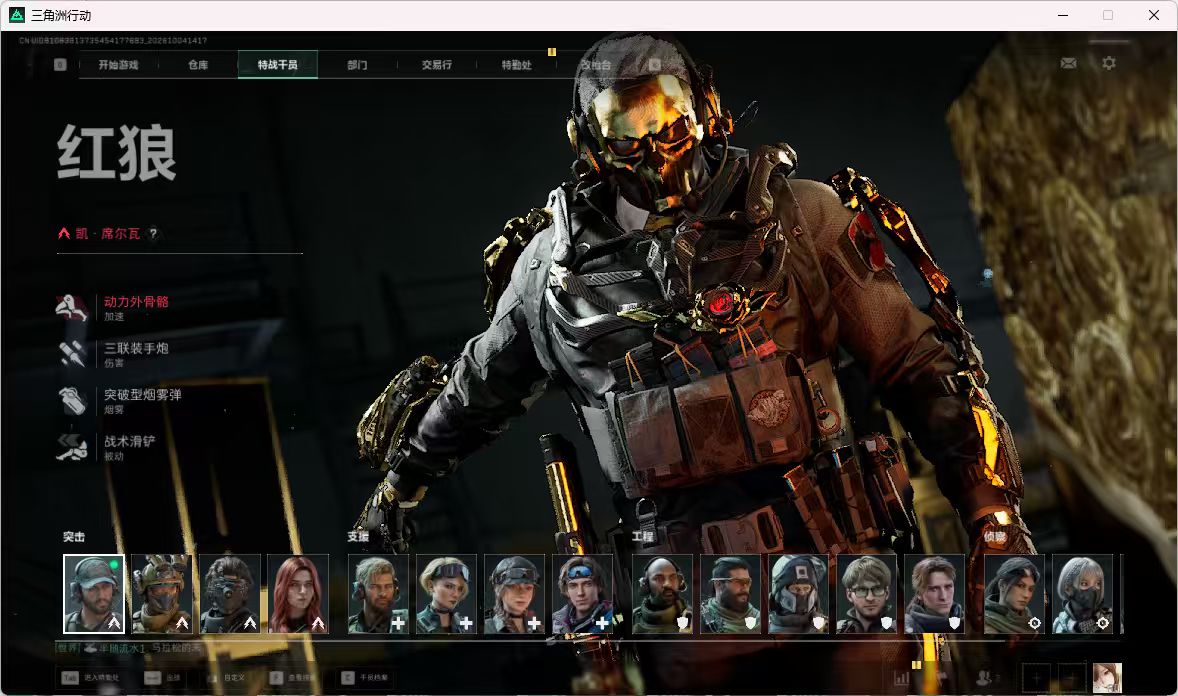Click the first empty squad slot plus
This screenshot has width=1178, height=696.
pos(1035,678)
